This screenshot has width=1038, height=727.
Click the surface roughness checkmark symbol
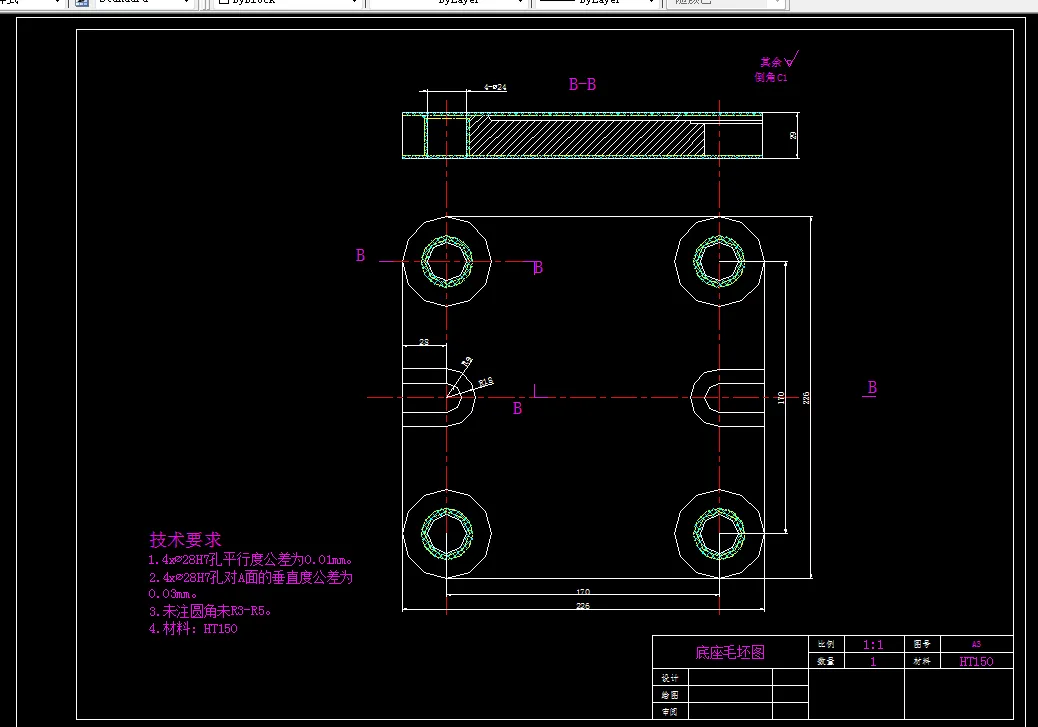coord(792,60)
